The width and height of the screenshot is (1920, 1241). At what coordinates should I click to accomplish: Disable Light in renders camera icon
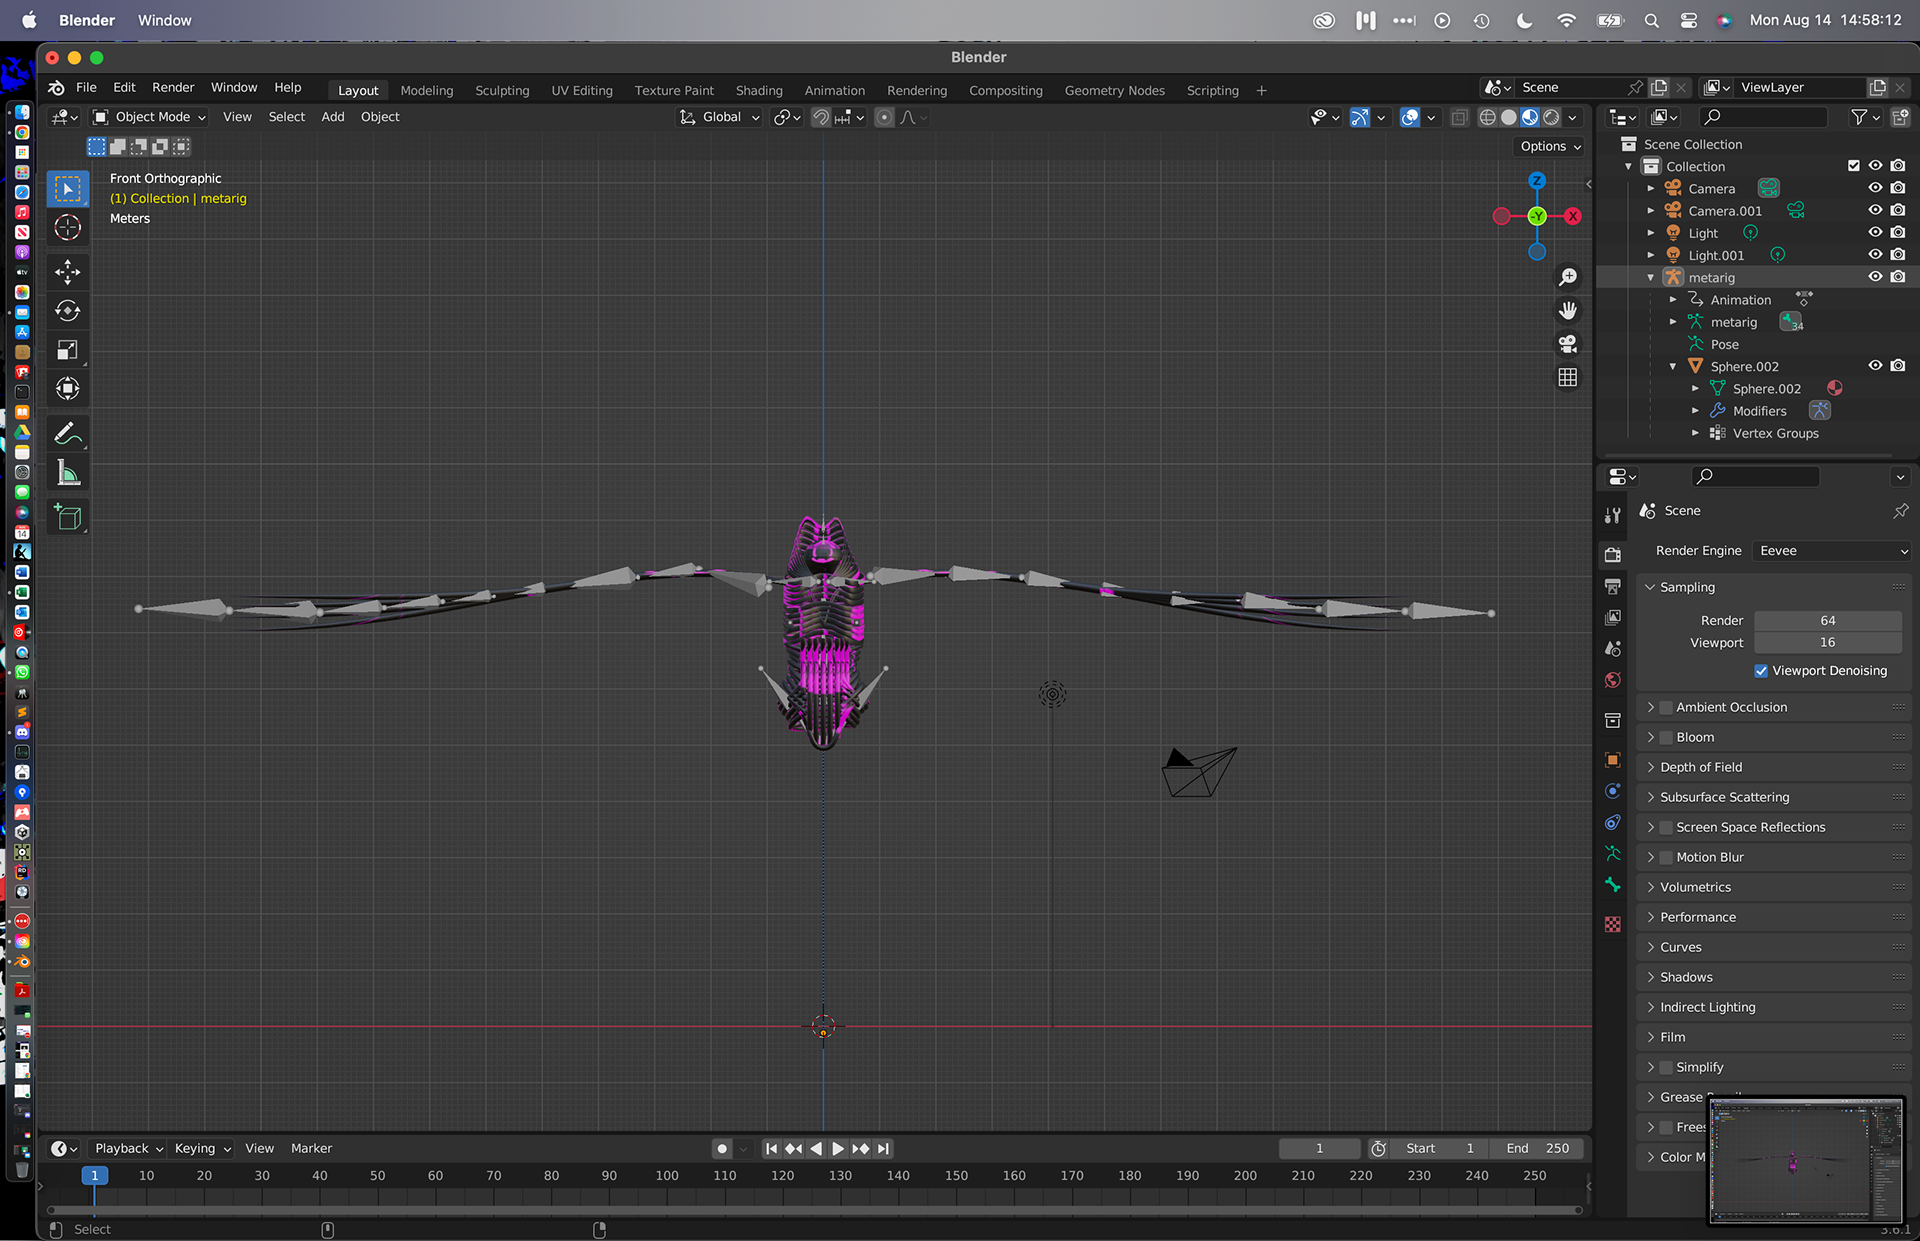(1898, 233)
